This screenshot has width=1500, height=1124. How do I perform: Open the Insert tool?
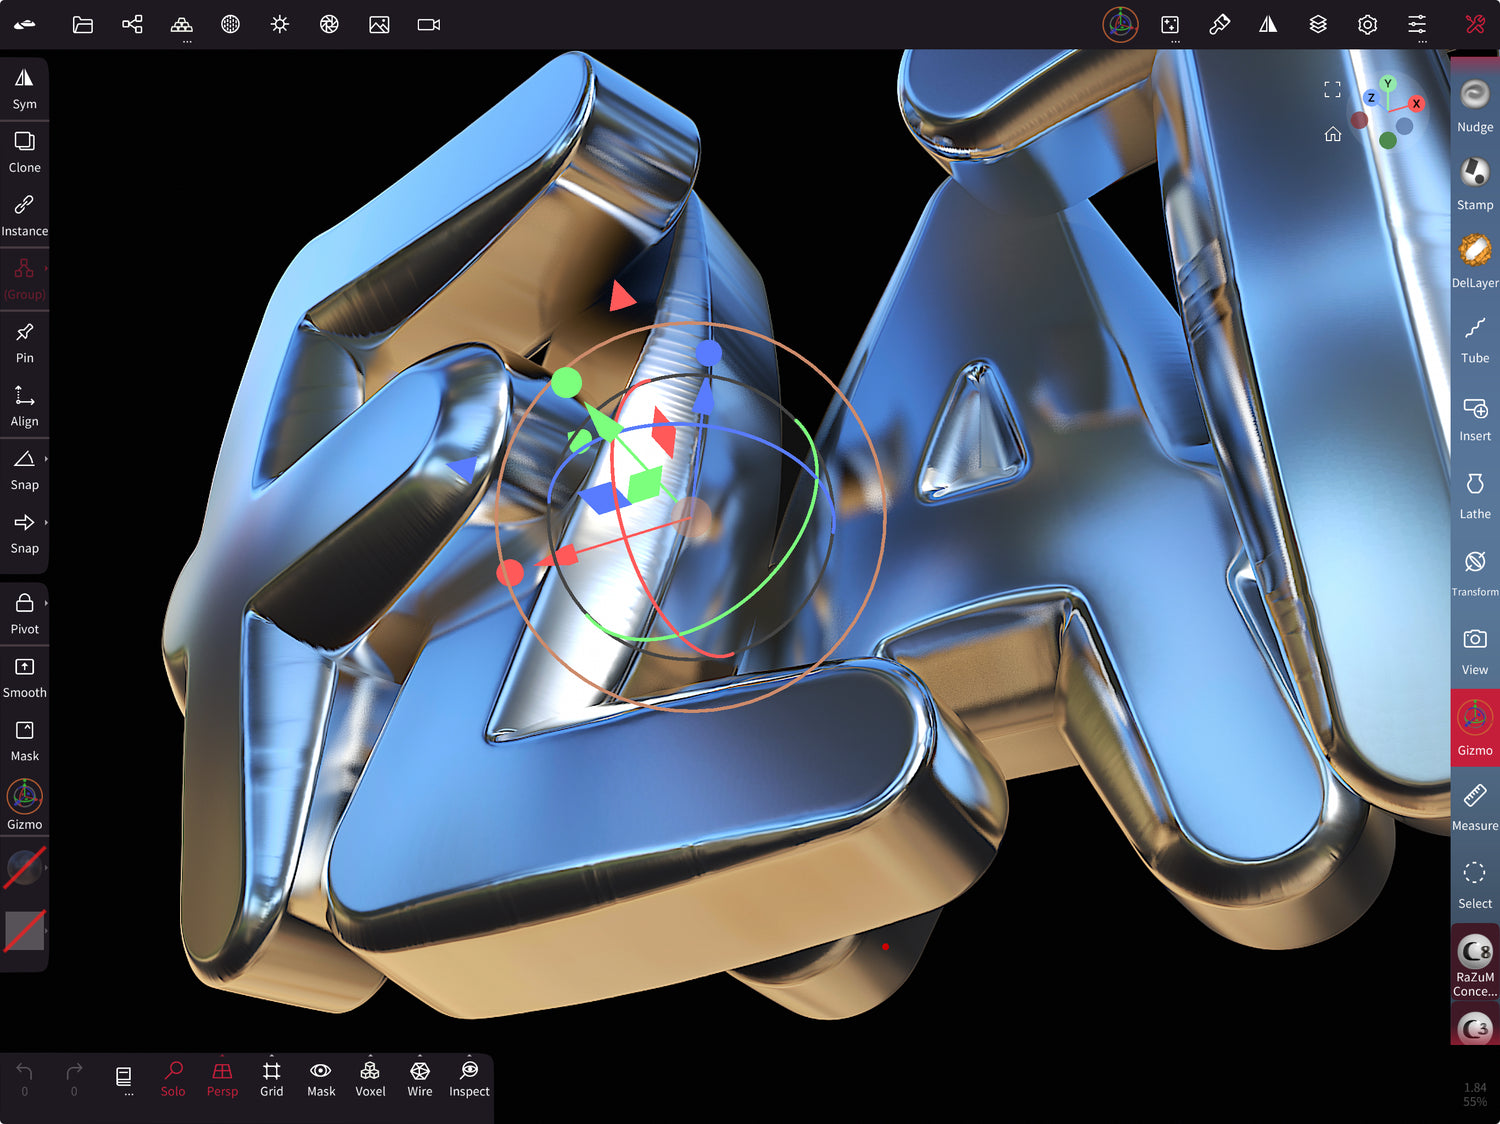(1474, 418)
